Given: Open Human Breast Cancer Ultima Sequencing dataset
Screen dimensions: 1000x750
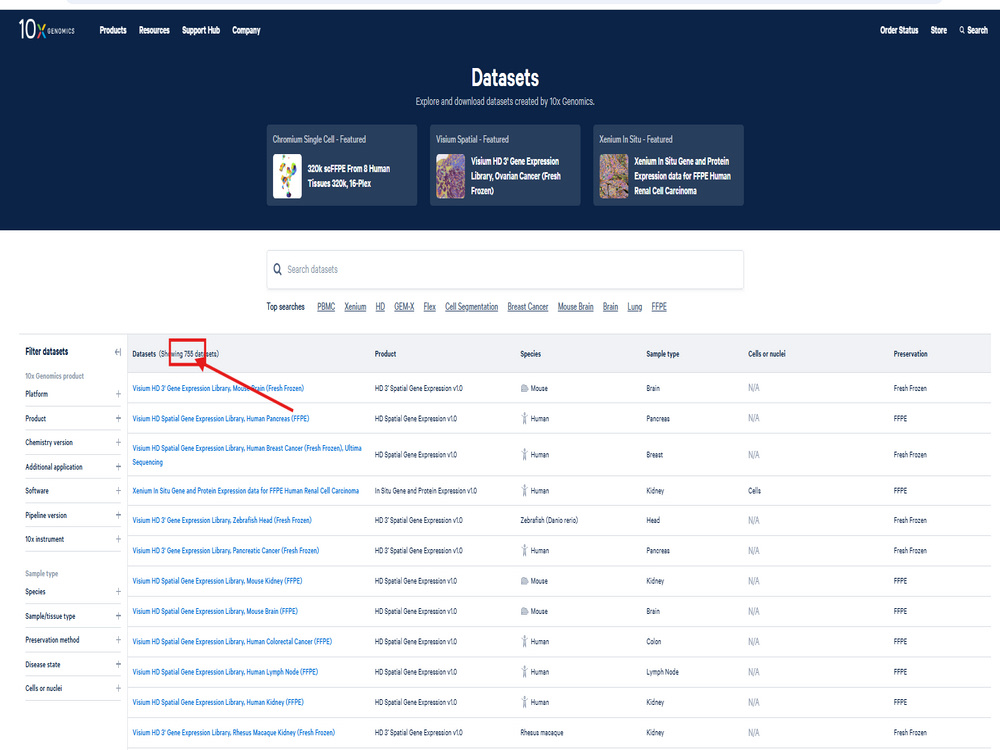Looking at the screenshot, I should 247,455.
